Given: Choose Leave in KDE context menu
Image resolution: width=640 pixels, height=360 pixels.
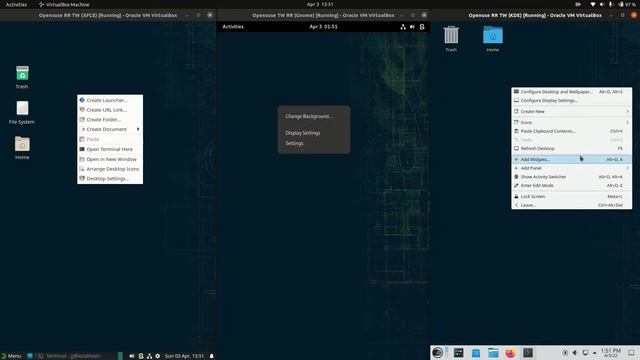Looking at the screenshot, I should (571, 205).
